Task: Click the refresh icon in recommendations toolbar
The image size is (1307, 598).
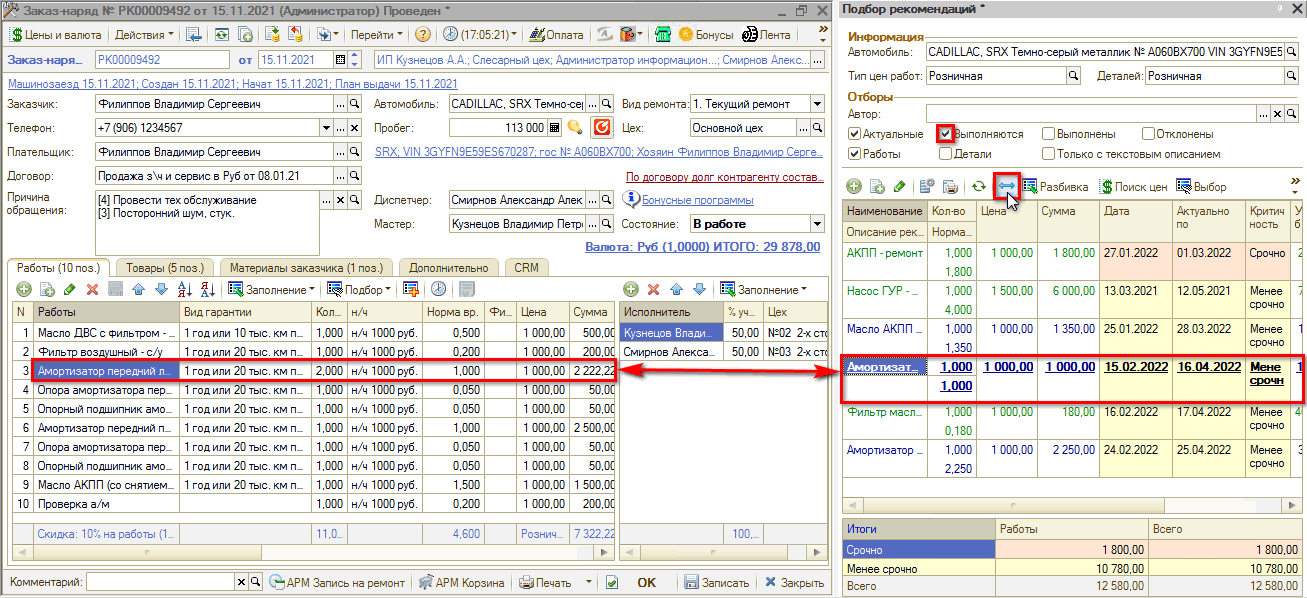Action: coord(979,186)
